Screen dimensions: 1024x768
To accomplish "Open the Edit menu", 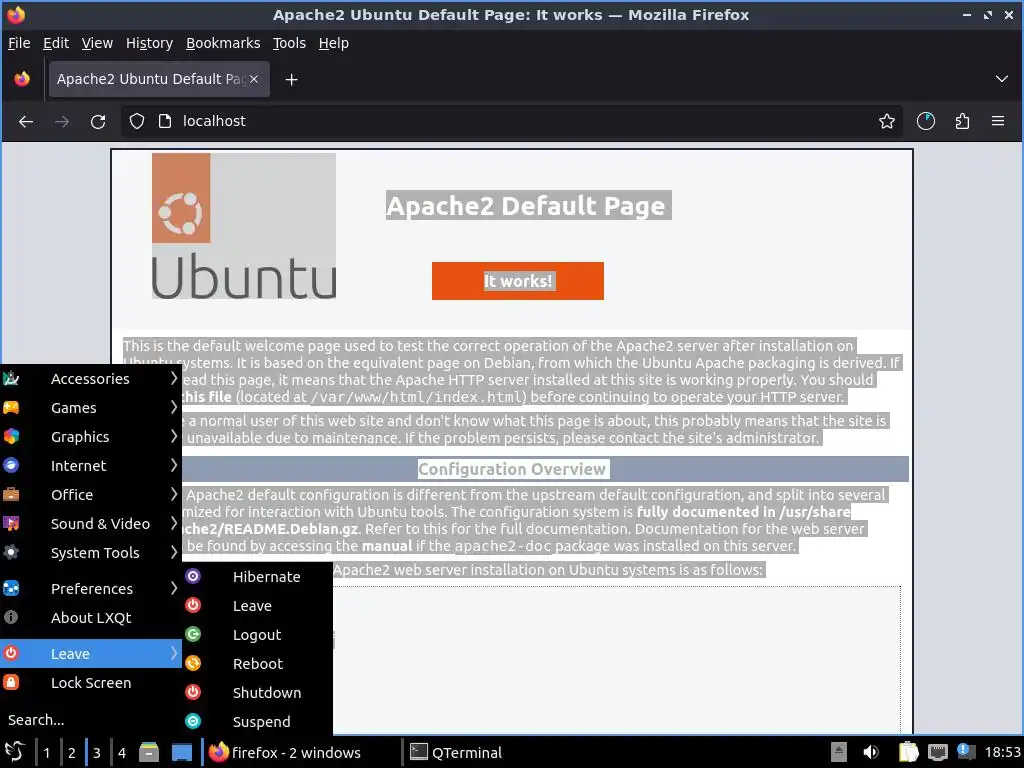I will [x=56, y=43].
